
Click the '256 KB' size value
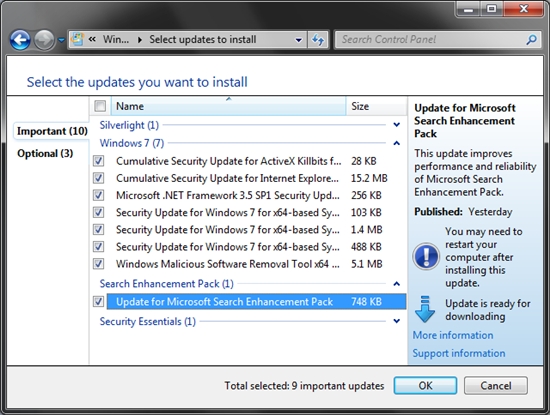tap(366, 195)
